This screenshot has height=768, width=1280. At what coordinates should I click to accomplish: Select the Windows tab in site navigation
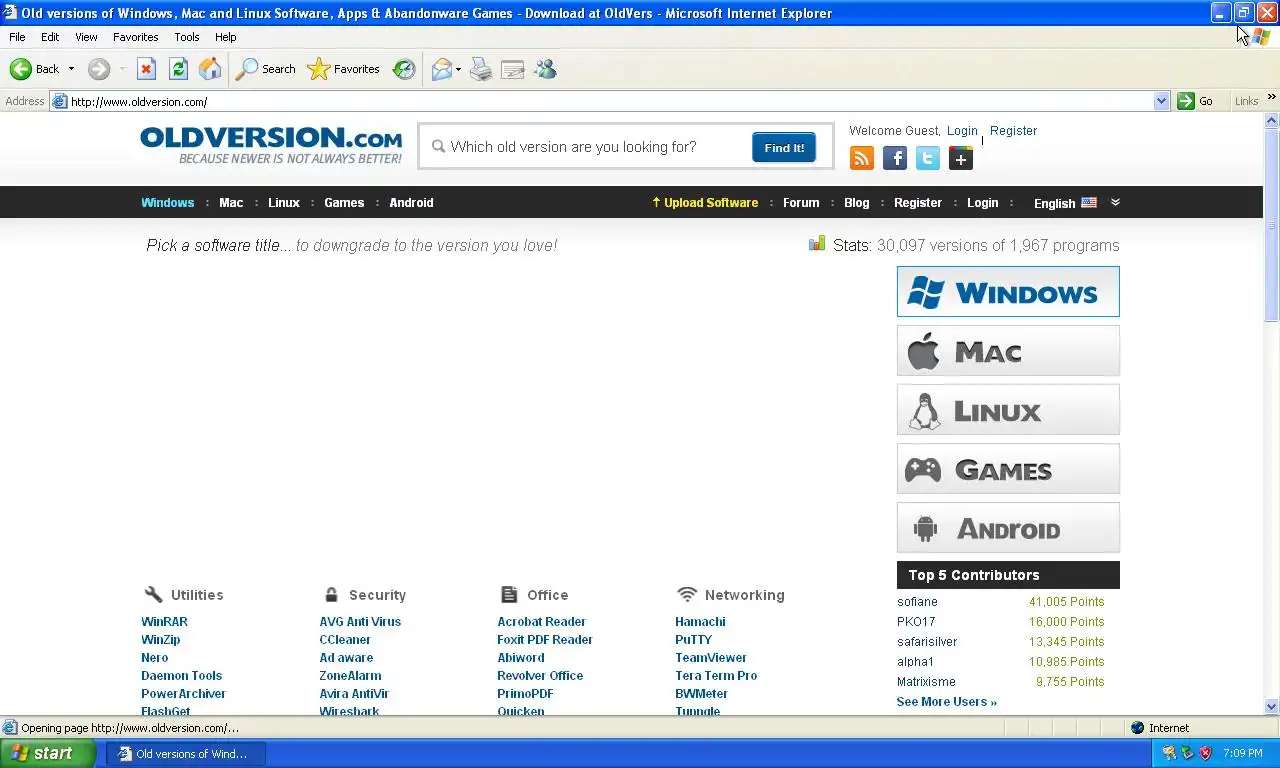(x=167, y=202)
